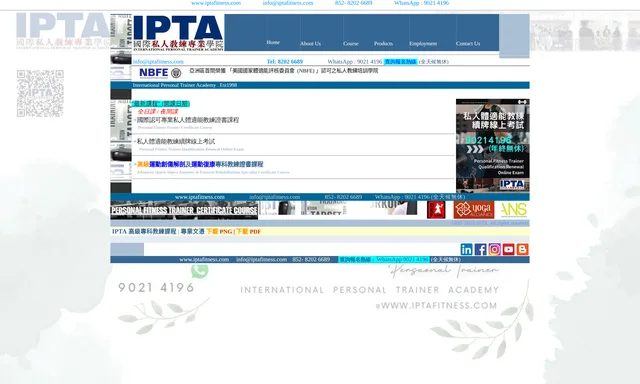Open the Course menu item
640x384 pixels.
(x=351, y=43)
